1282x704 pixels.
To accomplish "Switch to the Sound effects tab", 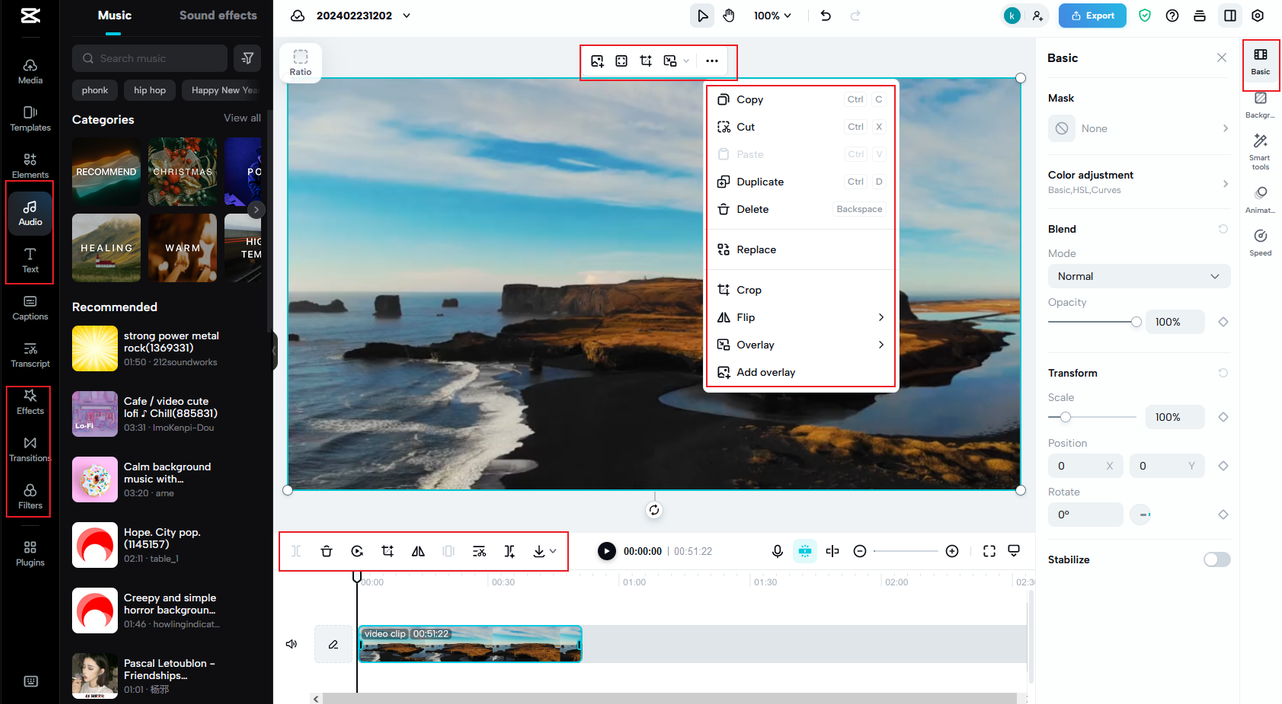I will (x=218, y=15).
